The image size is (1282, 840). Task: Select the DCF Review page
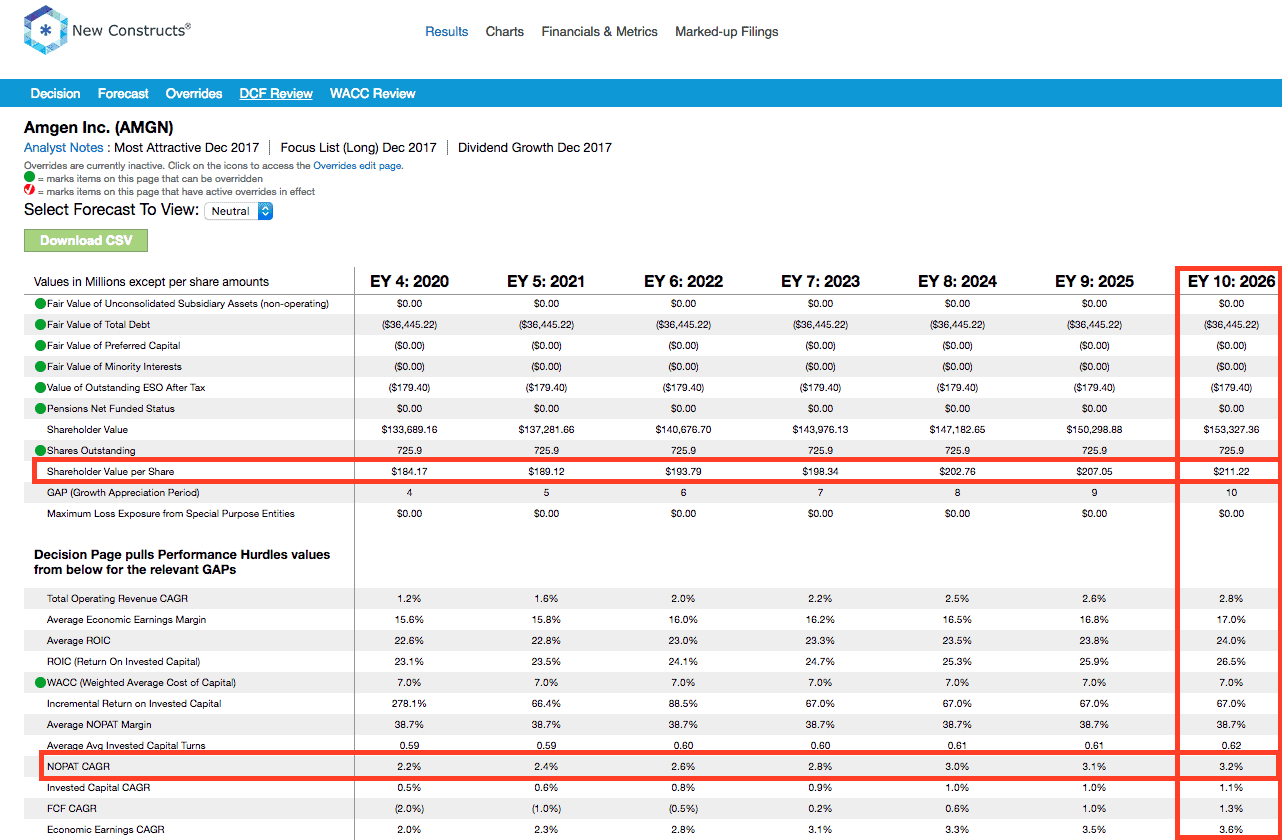pyautogui.click(x=276, y=93)
